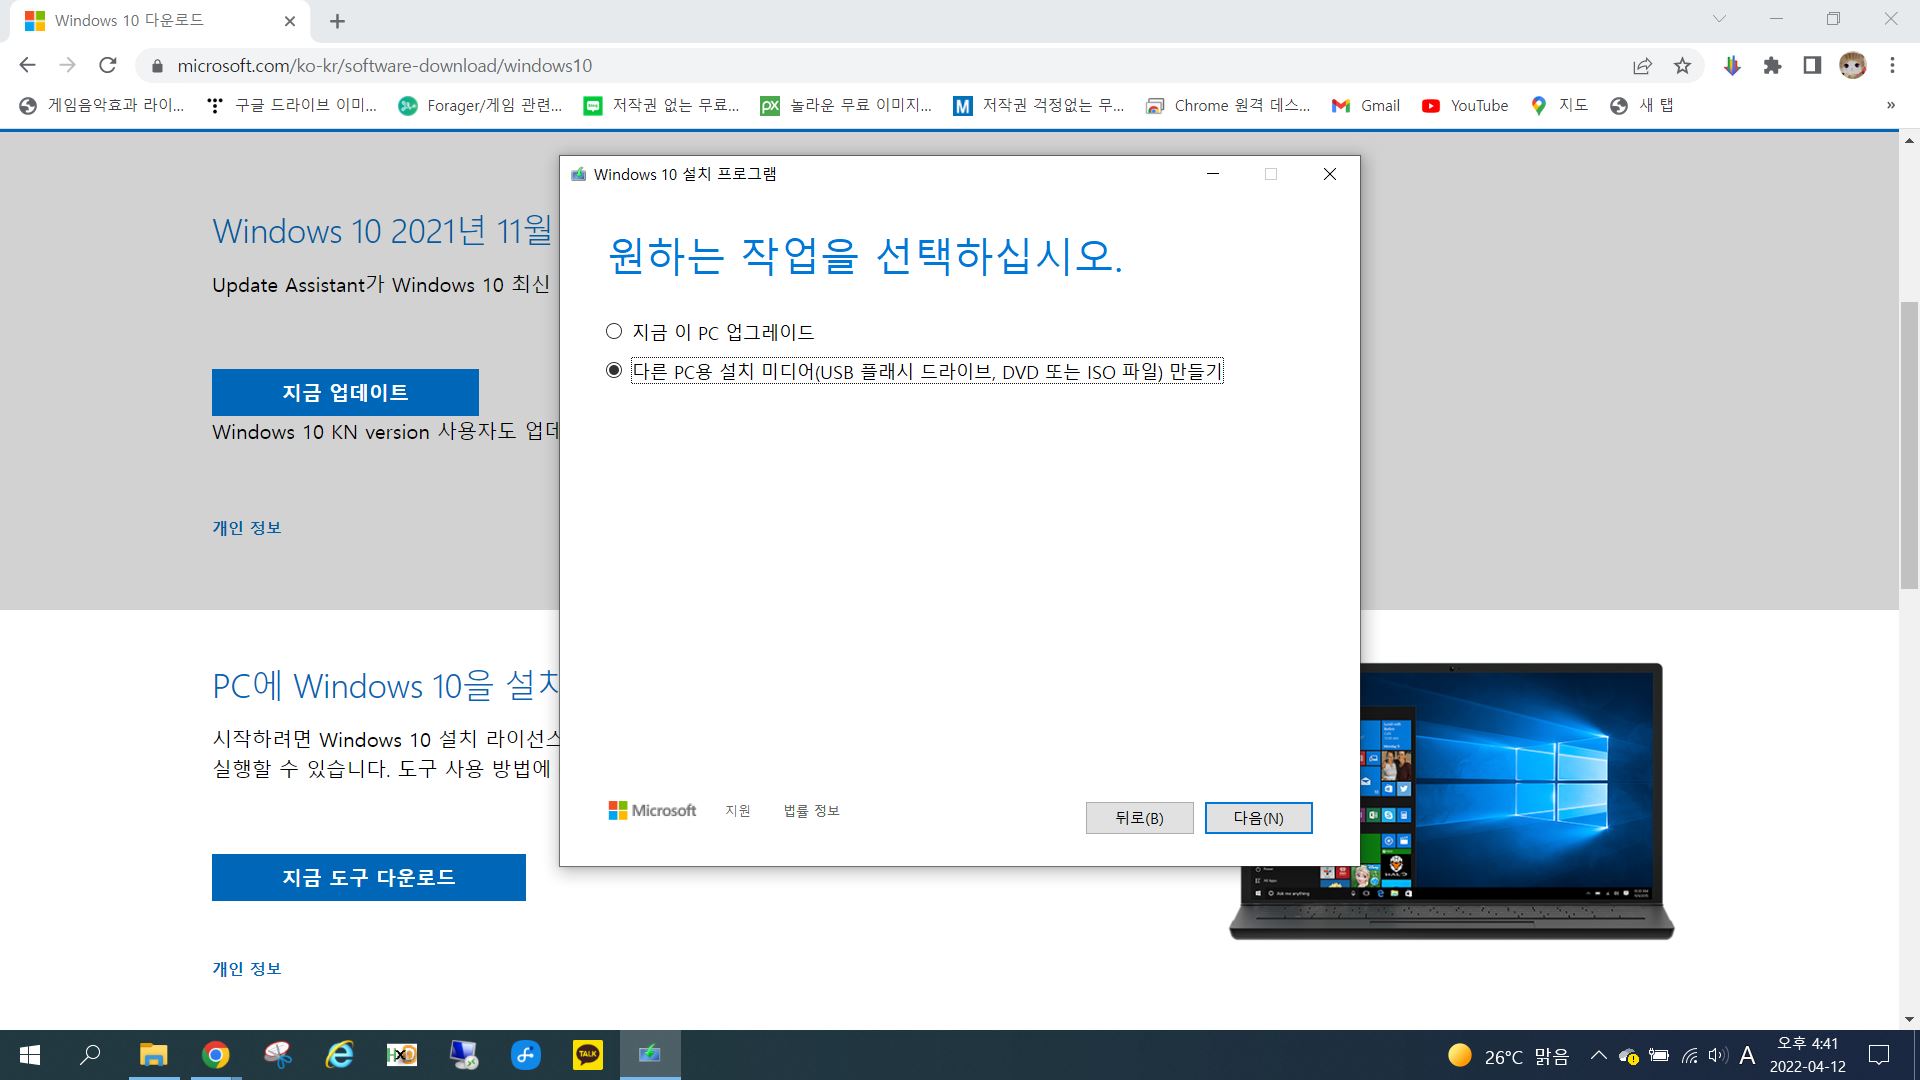Image resolution: width=1920 pixels, height=1080 pixels.
Task: Click the 뒤로(B) back button
Action: 1139,818
